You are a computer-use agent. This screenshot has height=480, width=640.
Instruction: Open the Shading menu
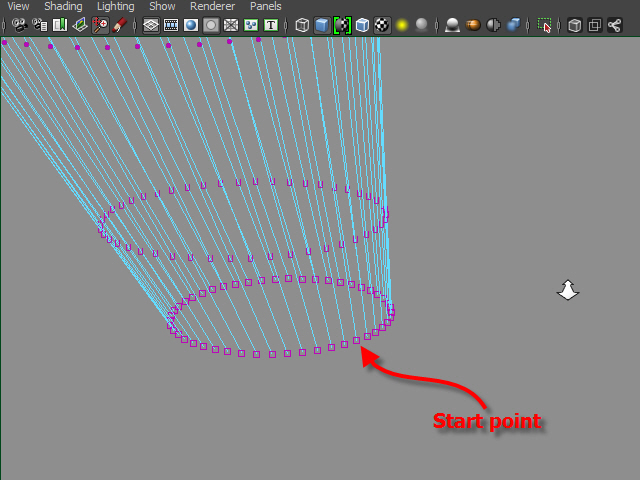[x=63, y=6]
